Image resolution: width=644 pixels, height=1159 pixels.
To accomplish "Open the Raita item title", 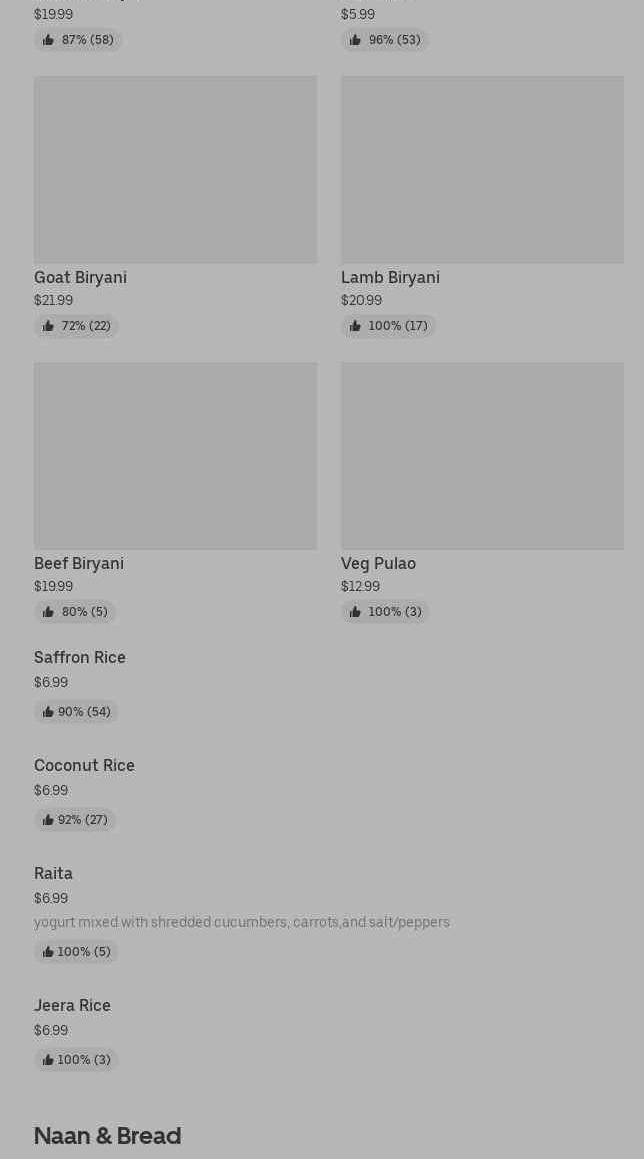I will (53, 873).
